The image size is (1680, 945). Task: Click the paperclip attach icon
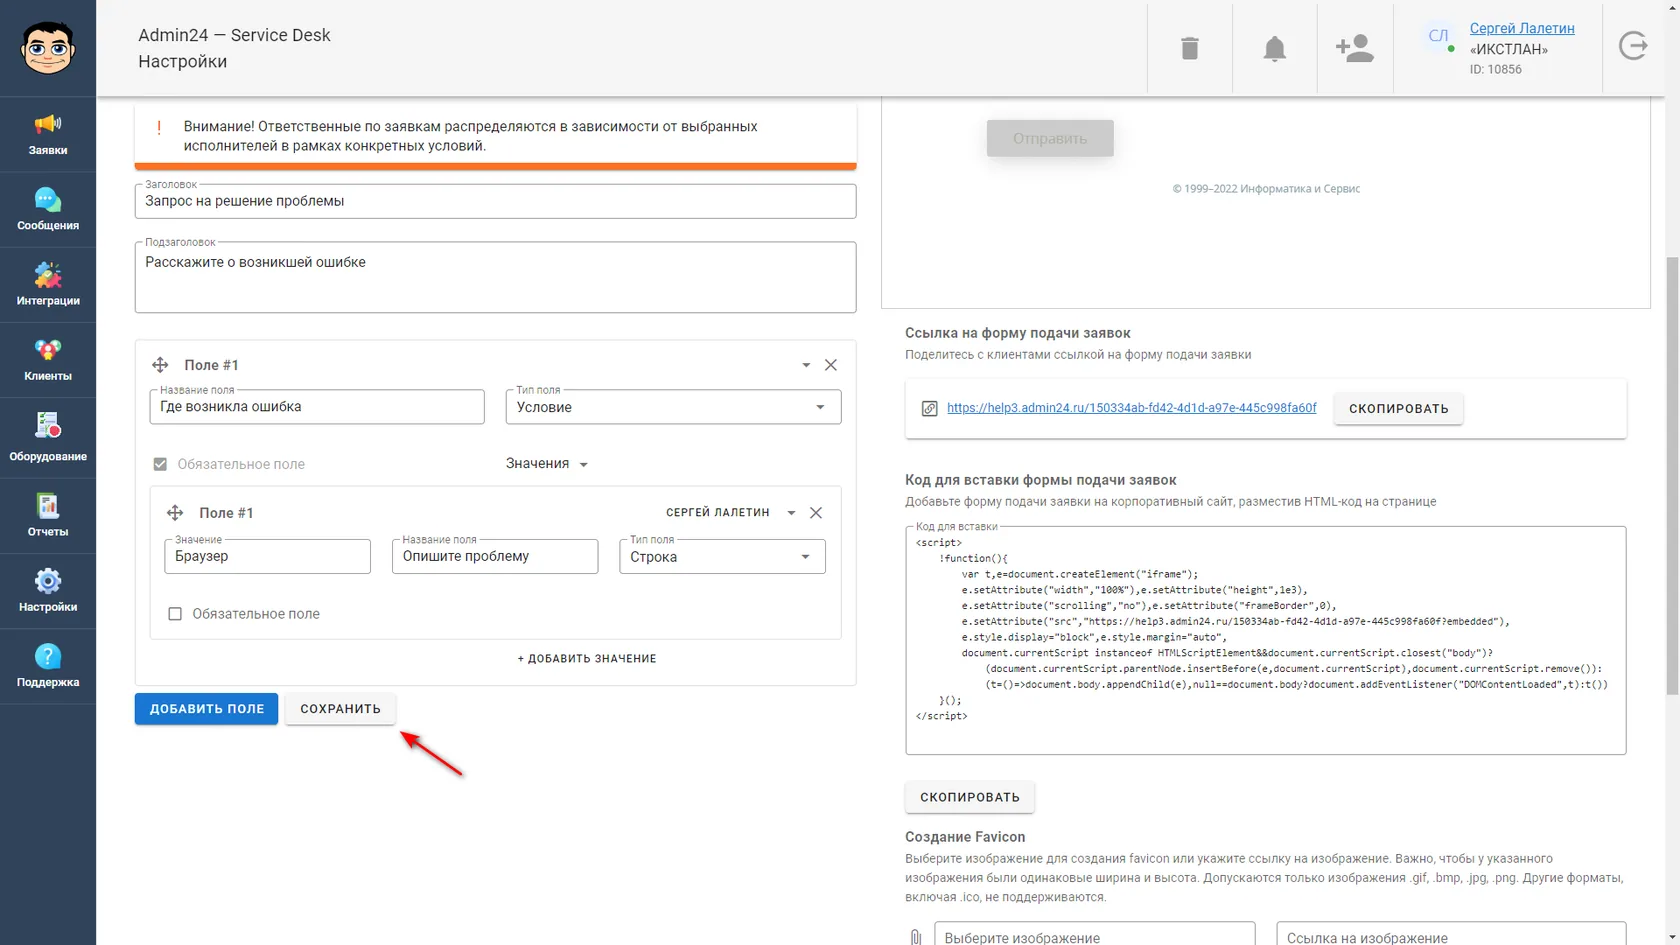(x=915, y=937)
